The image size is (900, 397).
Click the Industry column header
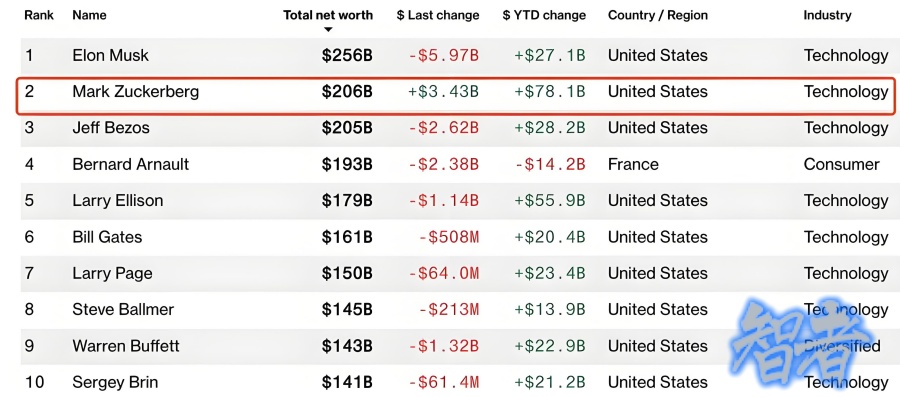pos(827,15)
